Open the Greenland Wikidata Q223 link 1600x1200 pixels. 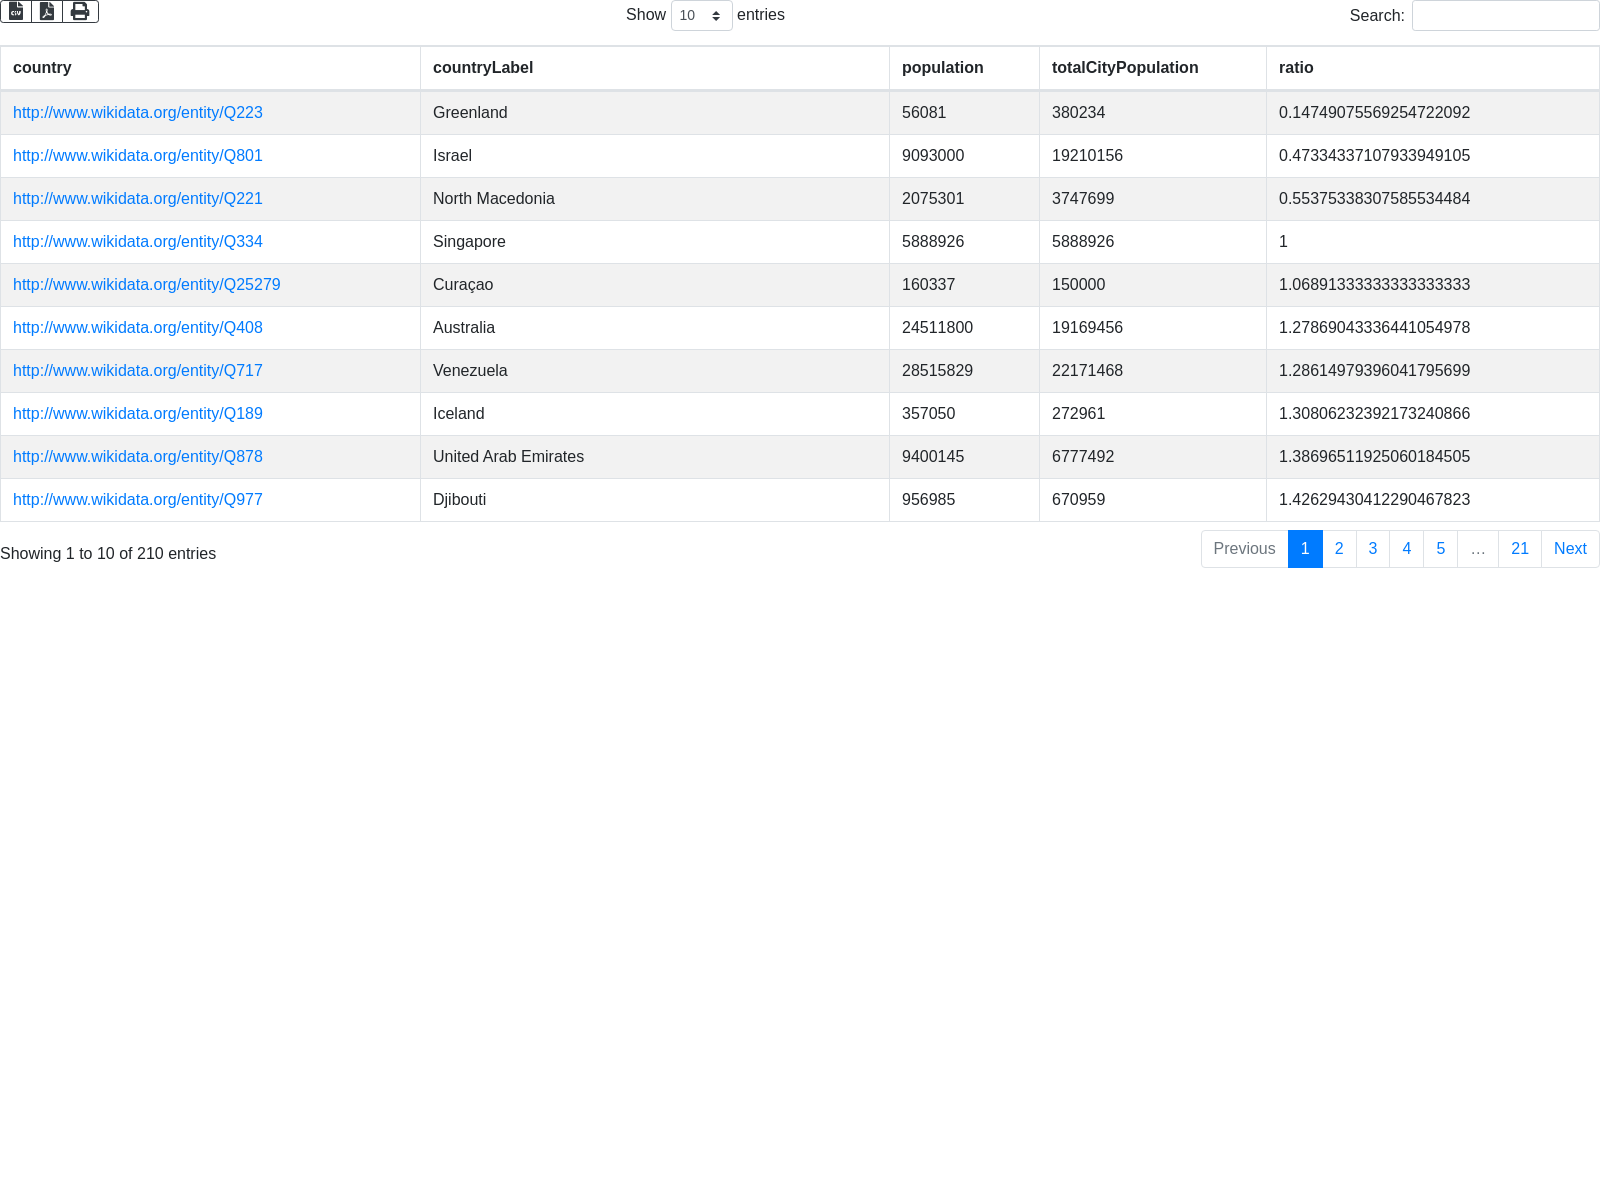pos(138,113)
